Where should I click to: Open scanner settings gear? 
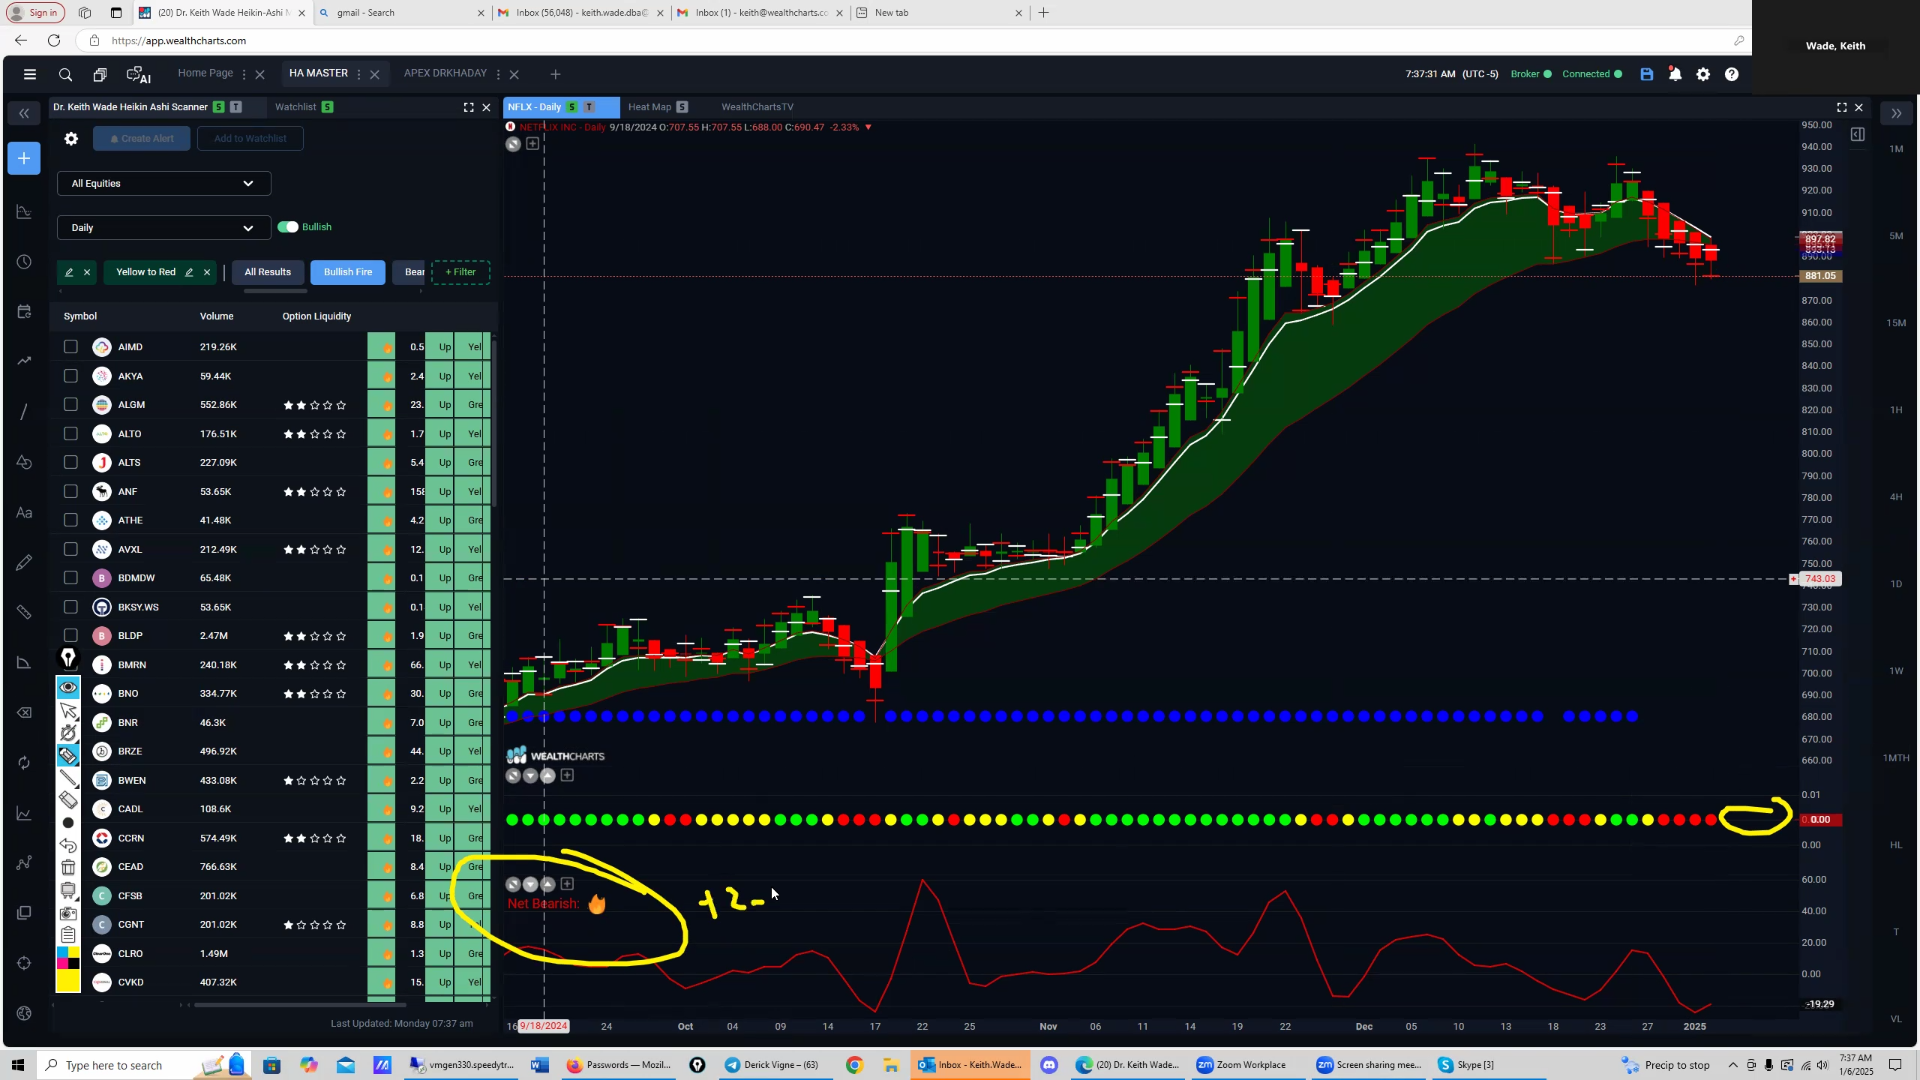(71, 139)
